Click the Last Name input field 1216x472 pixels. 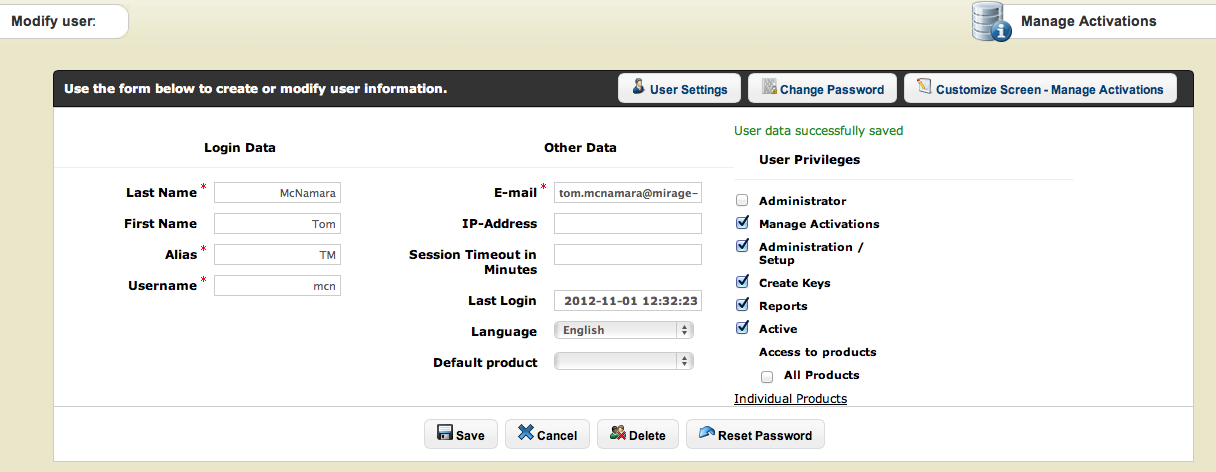[277, 193]
